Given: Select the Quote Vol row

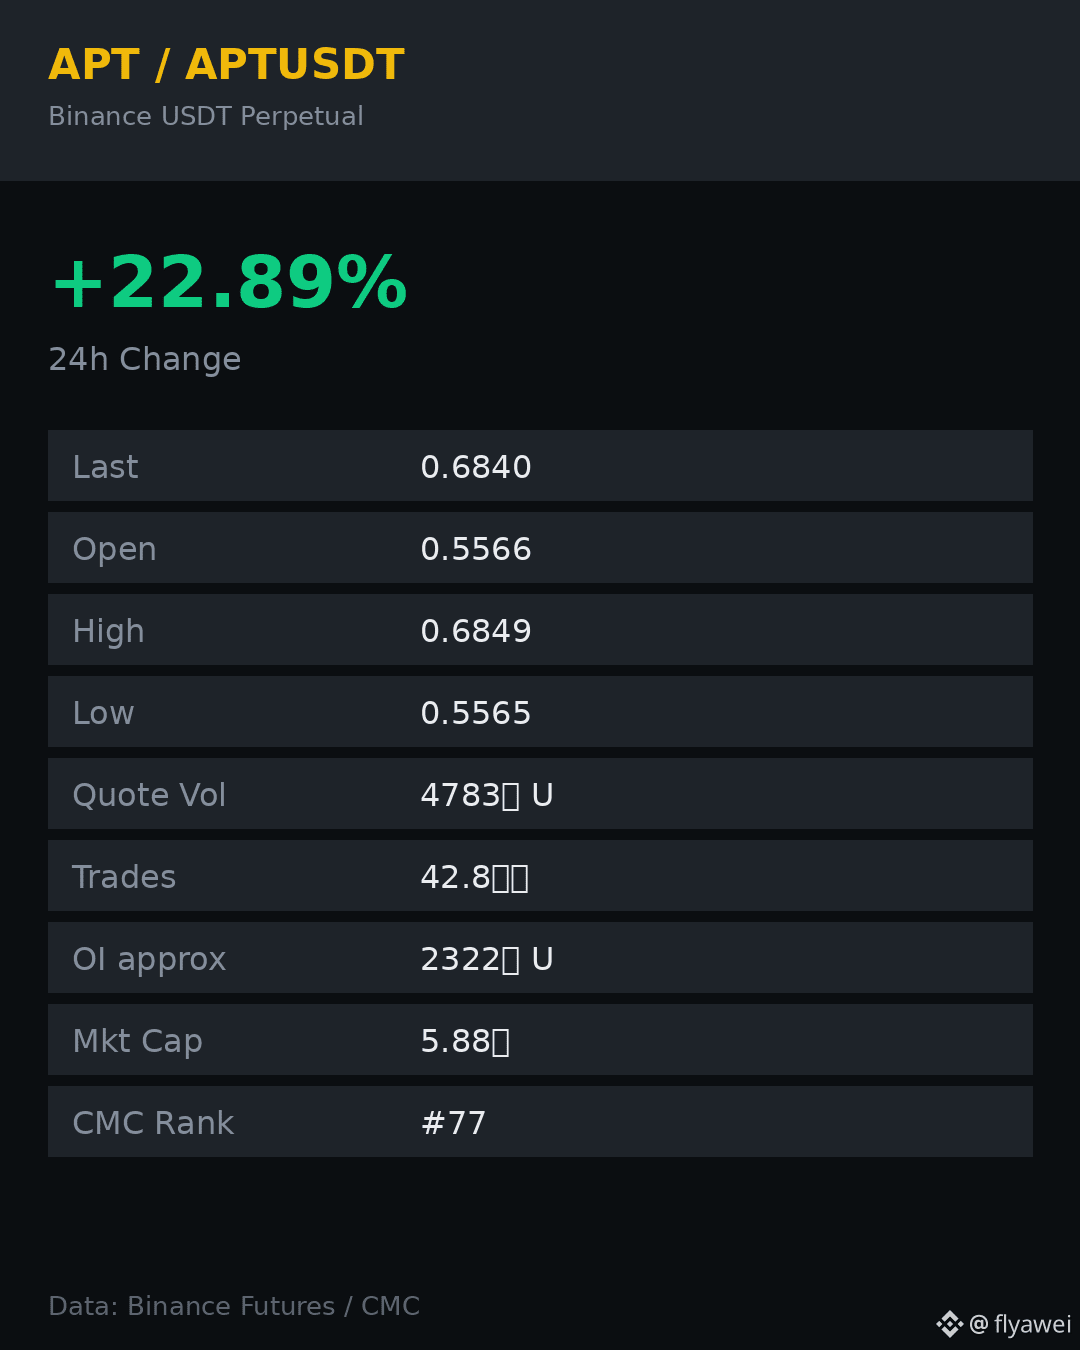Looking at the screenshot, I should [540, 794].
